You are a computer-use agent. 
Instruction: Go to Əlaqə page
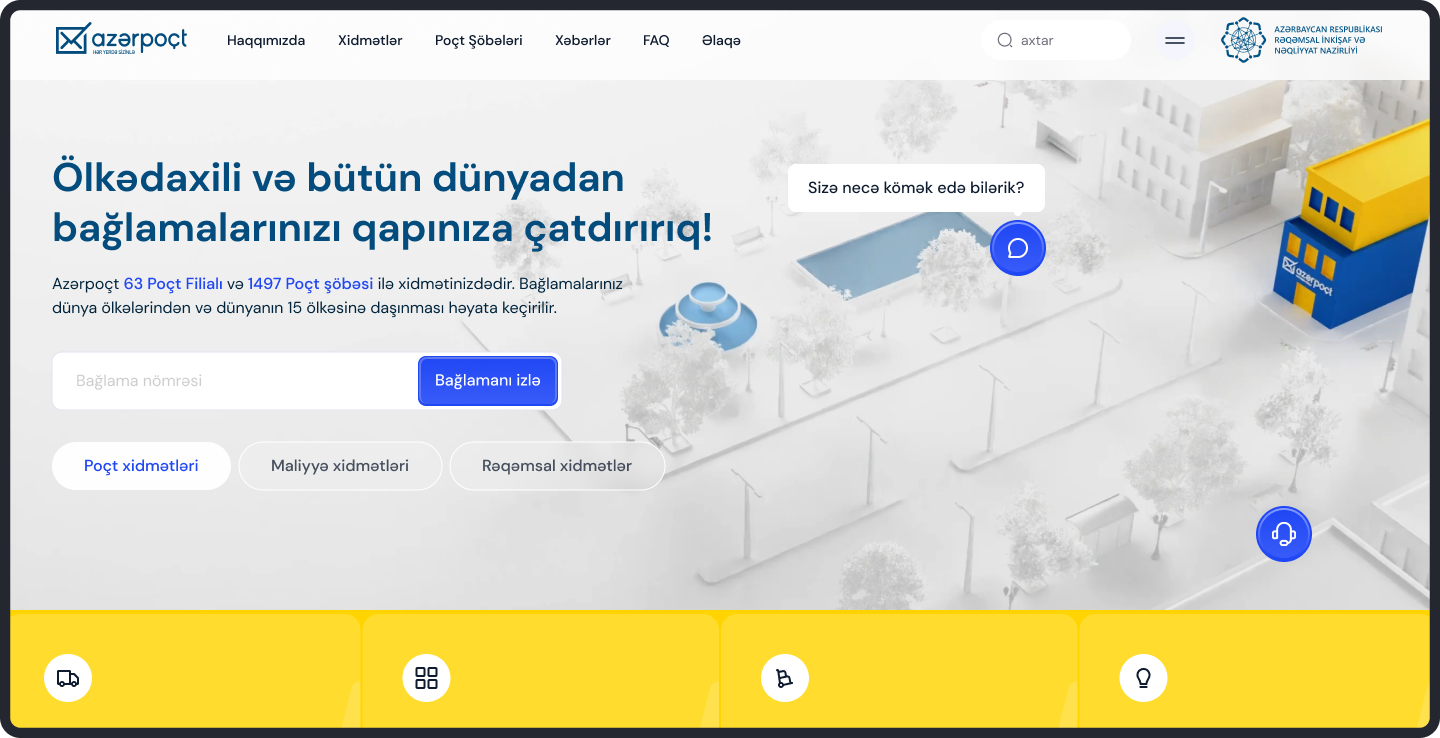click(x=721, y=41)
